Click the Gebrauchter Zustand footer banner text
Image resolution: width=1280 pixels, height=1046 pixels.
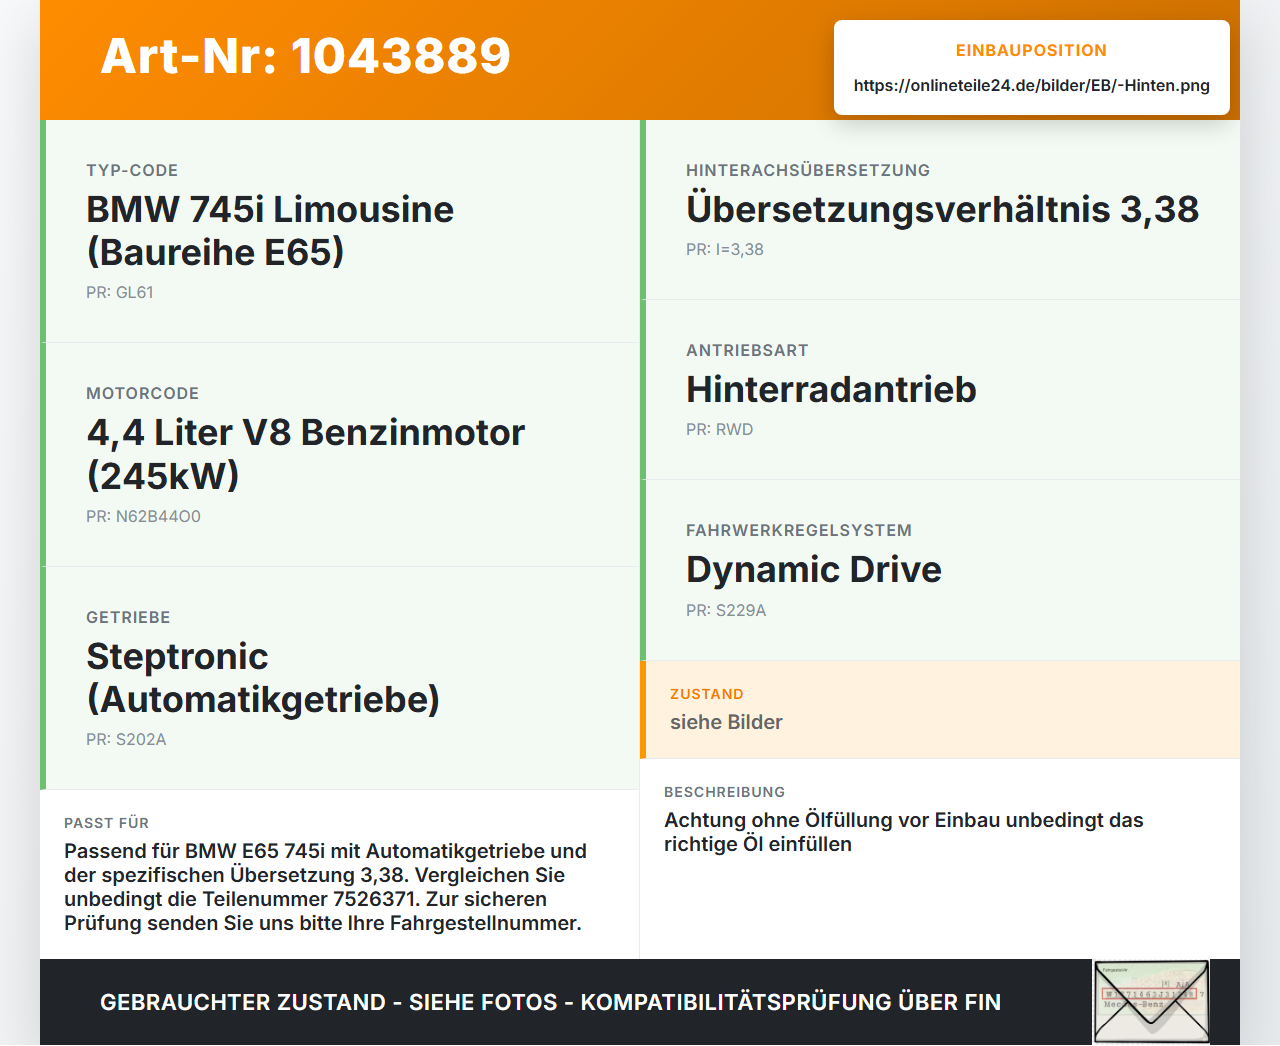pos(550,1002)
